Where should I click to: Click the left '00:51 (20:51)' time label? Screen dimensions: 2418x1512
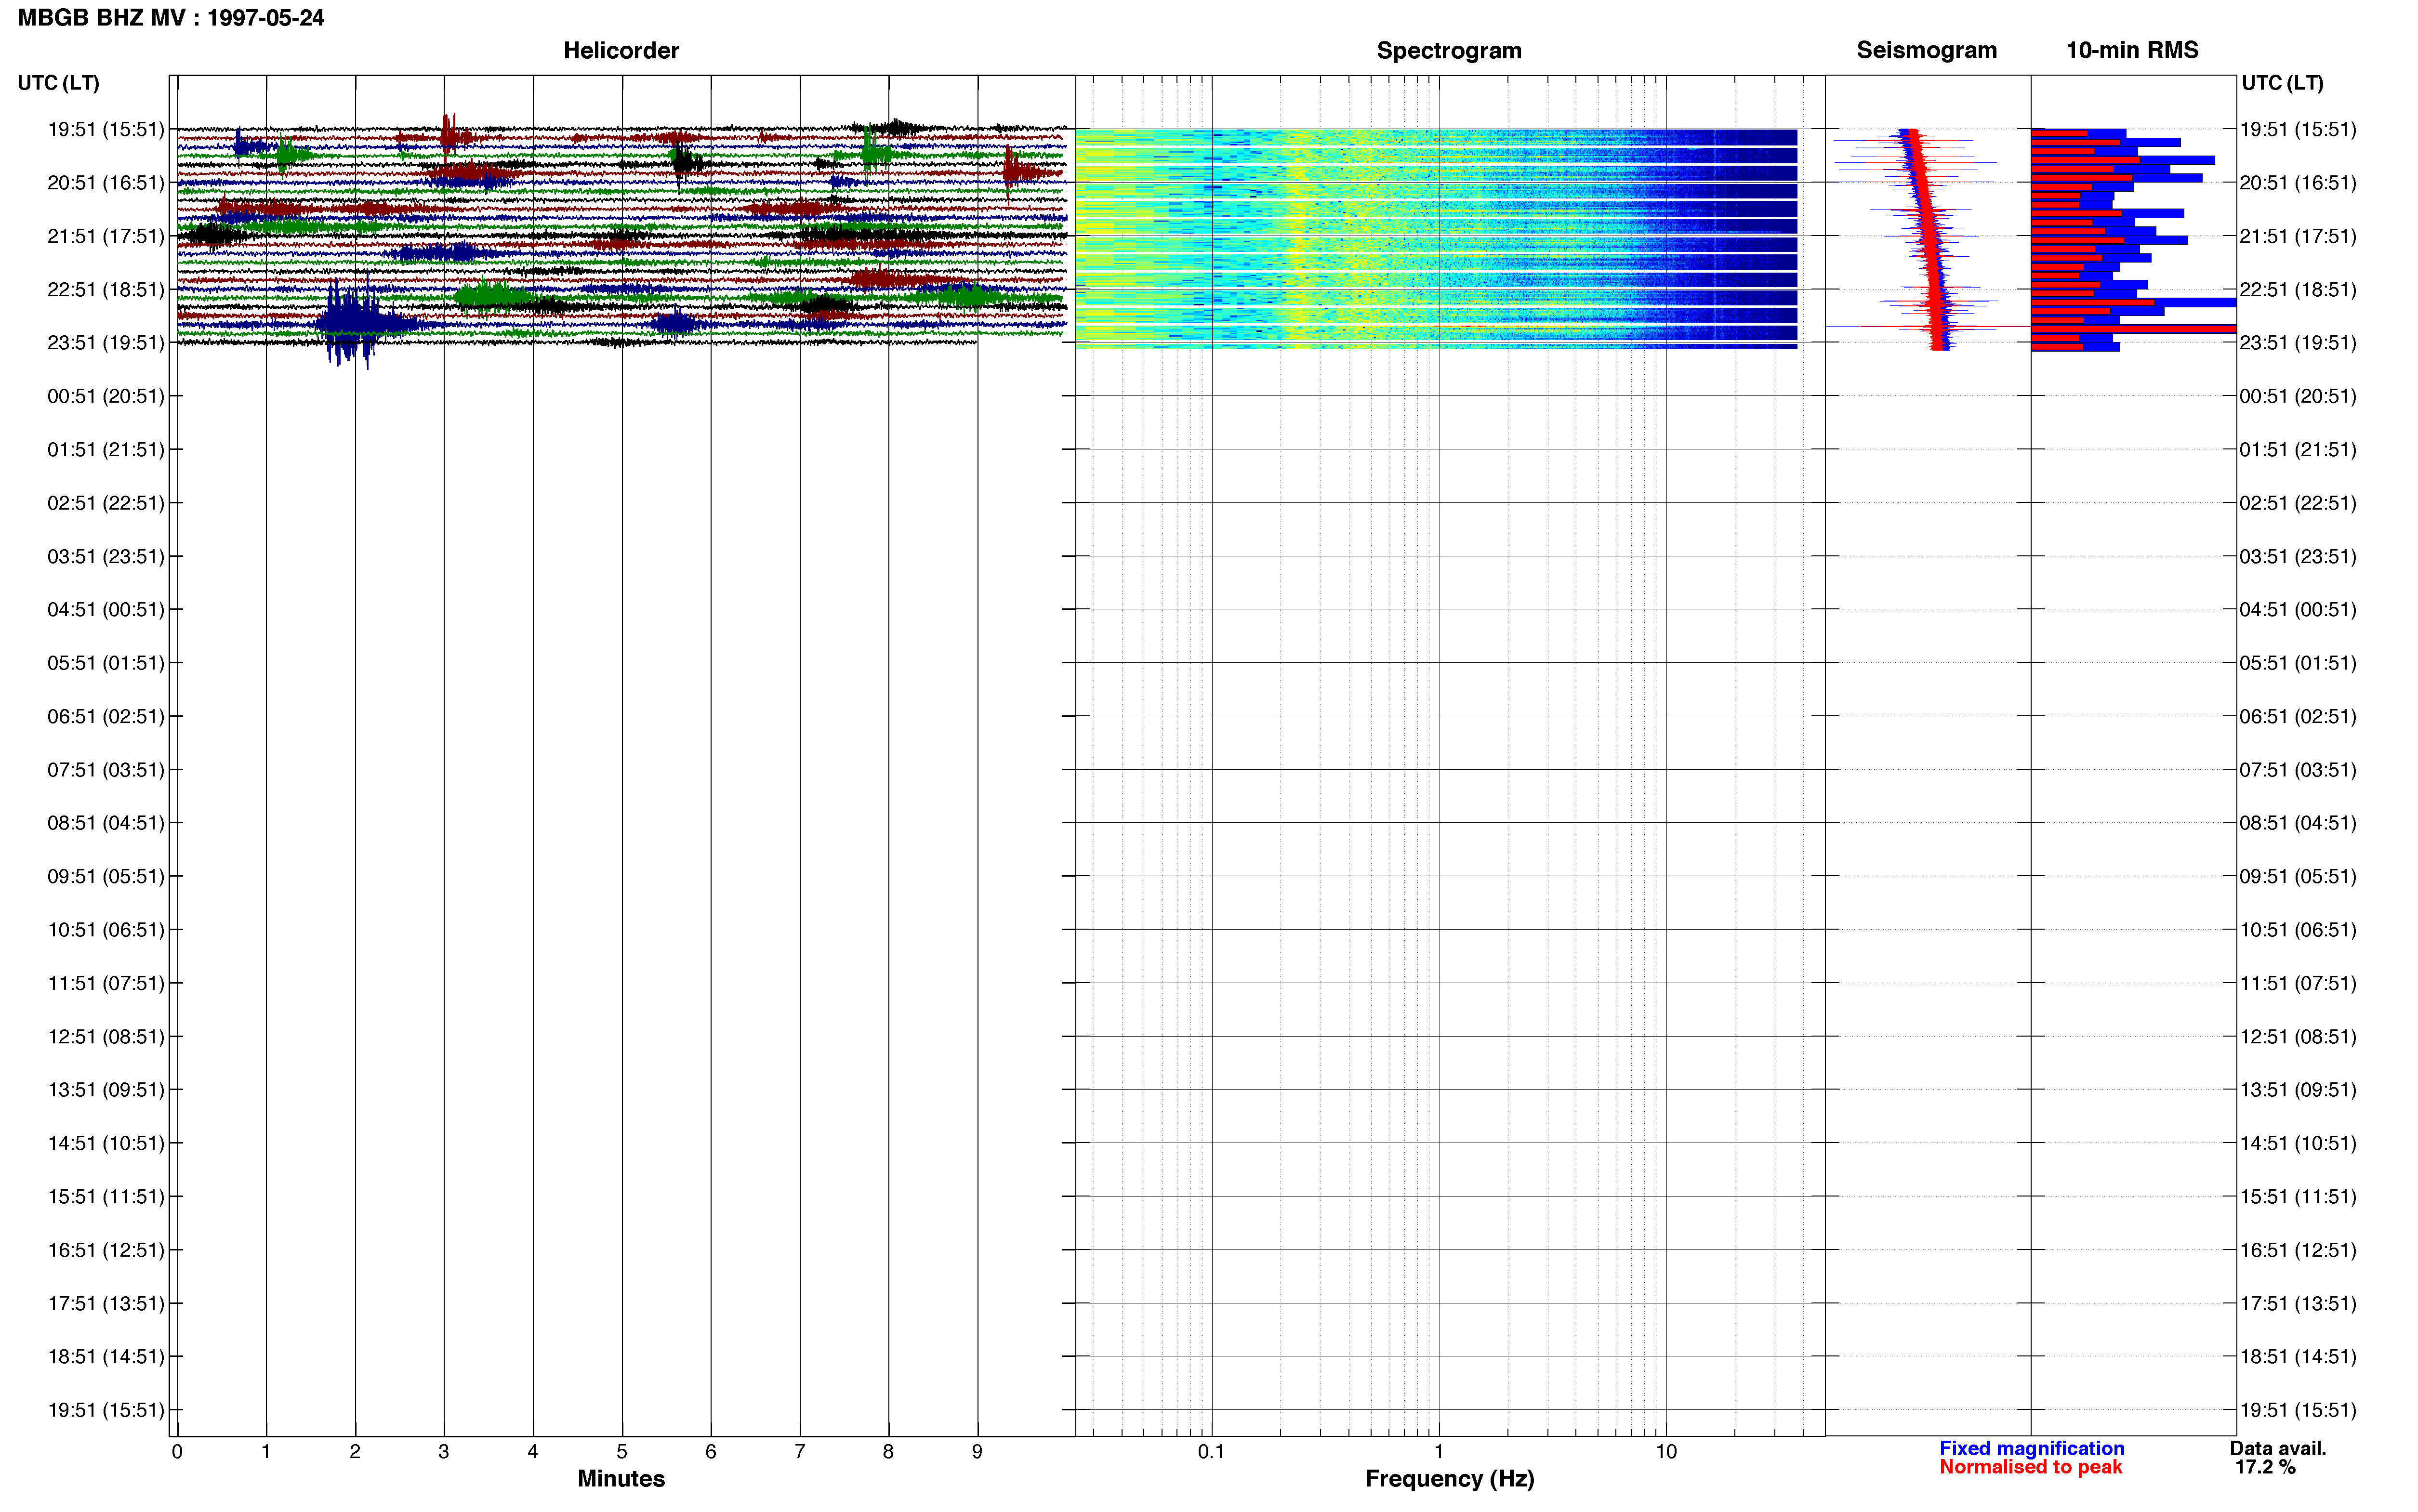point(106,396)
